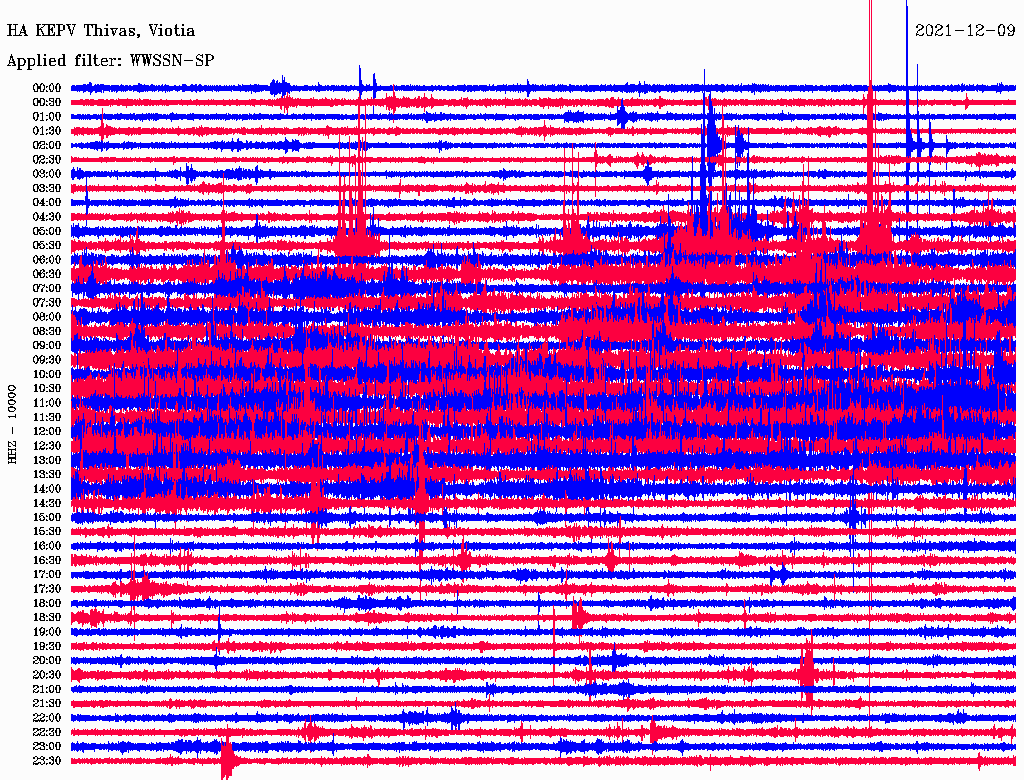Select the 07:00 time label
The width and height of the screenshot is (1024, 780).
(x=47, y=288)
